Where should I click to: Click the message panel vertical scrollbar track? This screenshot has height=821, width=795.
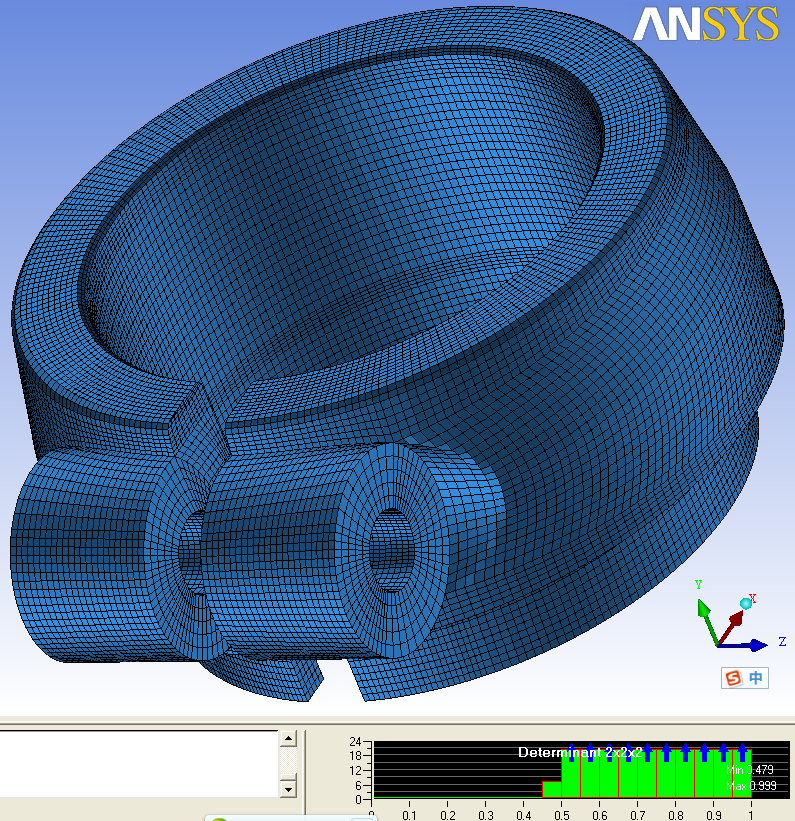point(288,763)
